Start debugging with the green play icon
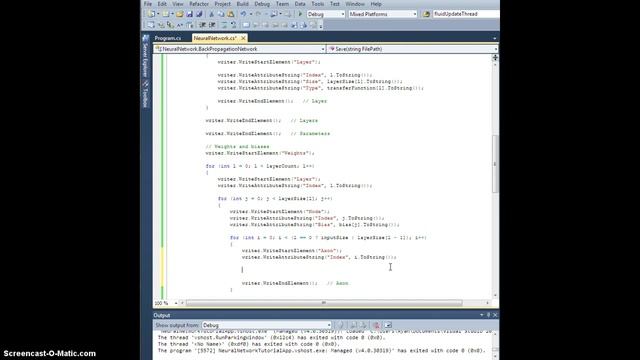 tap(300, 14)
